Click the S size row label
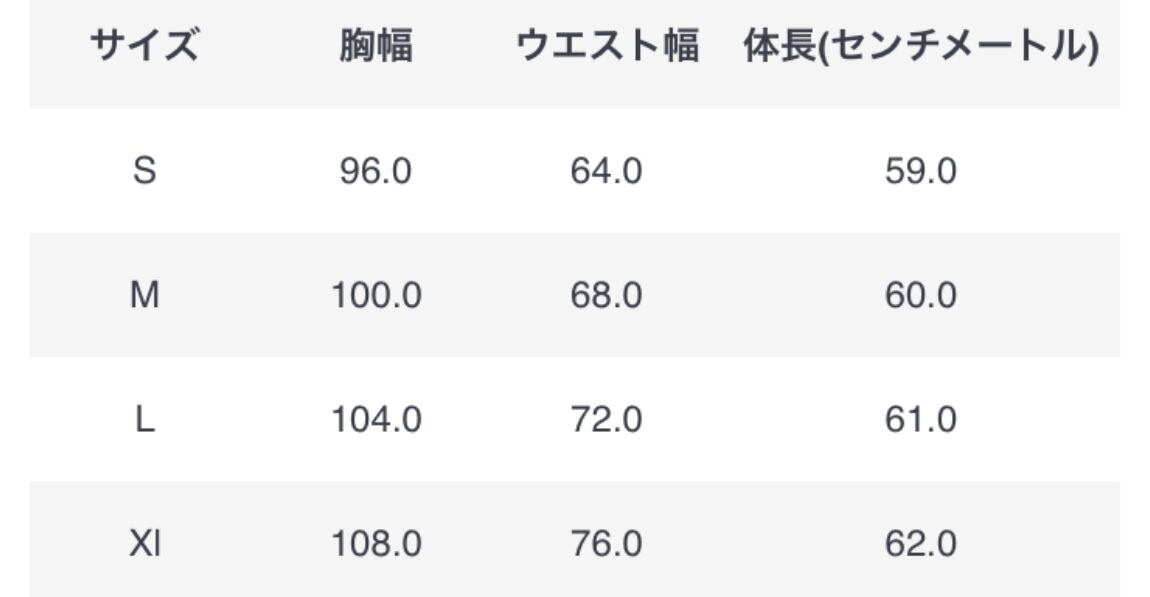 tap(145, 171)
